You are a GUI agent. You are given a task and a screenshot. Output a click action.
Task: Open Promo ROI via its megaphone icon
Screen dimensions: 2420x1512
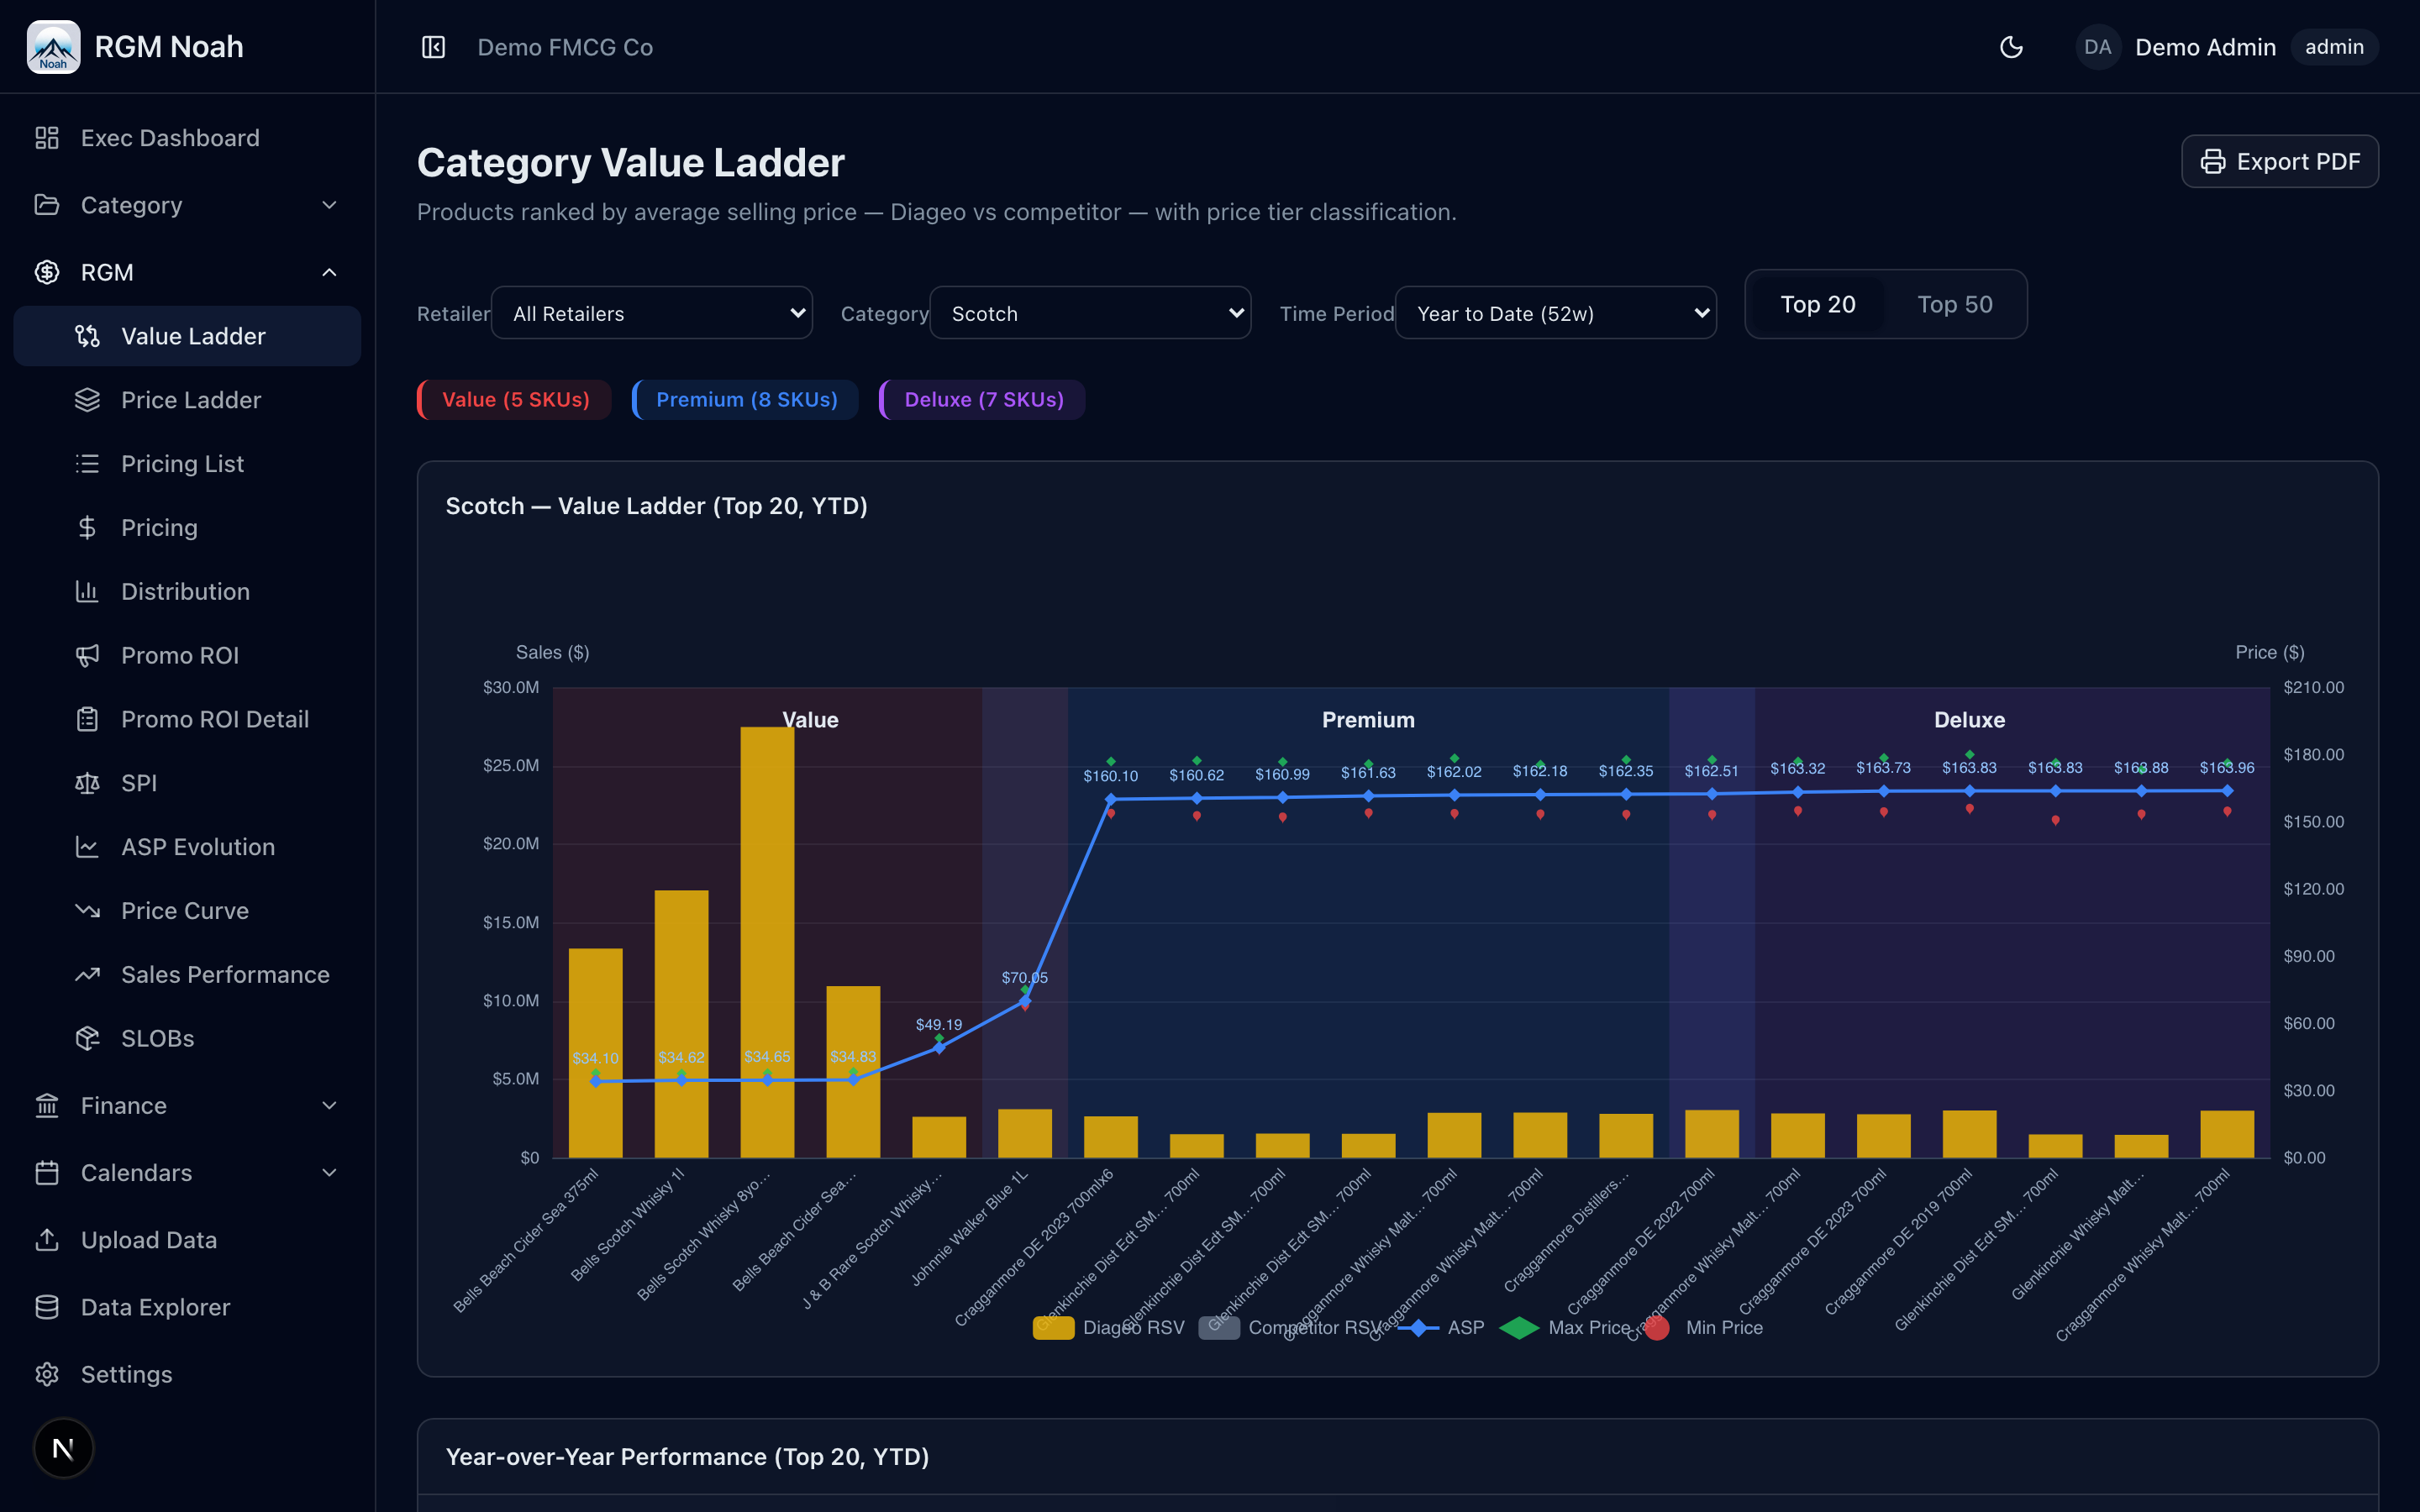[x=88, y=655]
